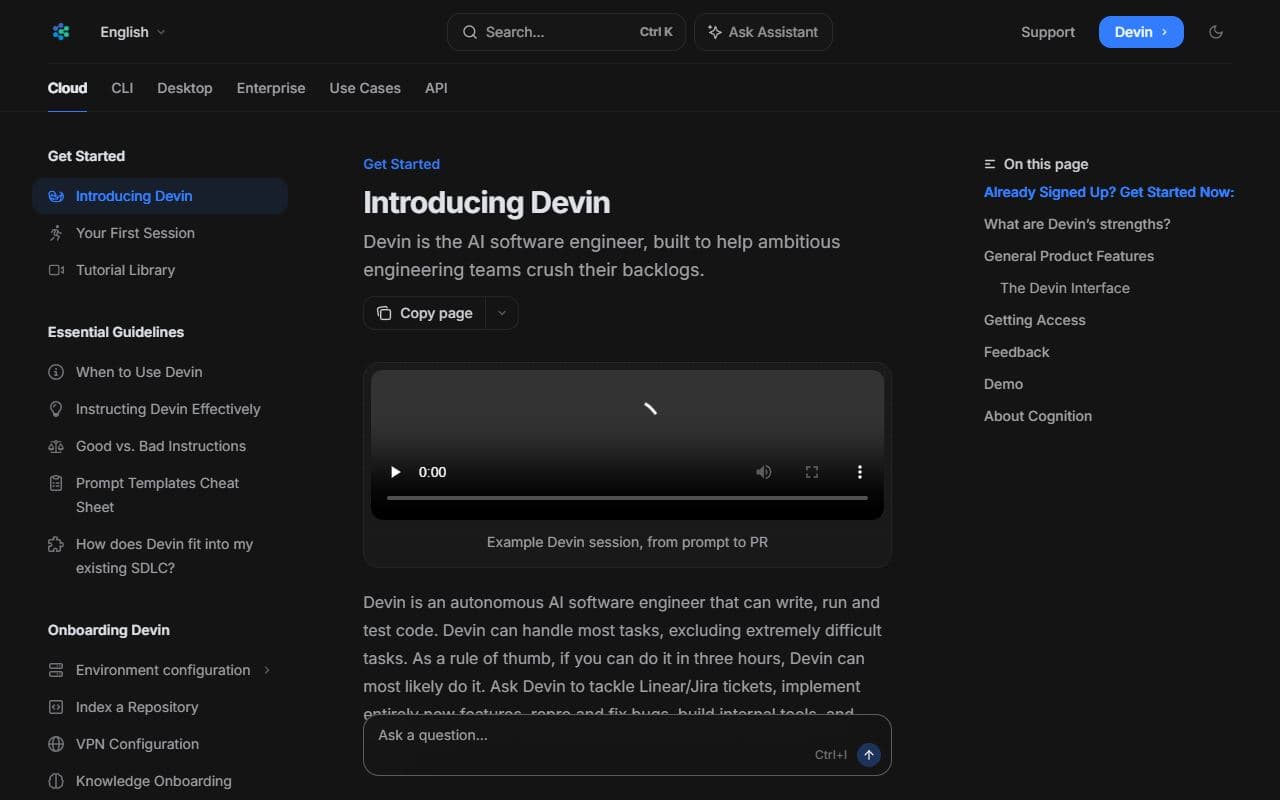The width and height of the screenshot is (1280, 800).
Task: Click the Knowledge Onboarding lightbulb icon
Action: tap(56, 781)
